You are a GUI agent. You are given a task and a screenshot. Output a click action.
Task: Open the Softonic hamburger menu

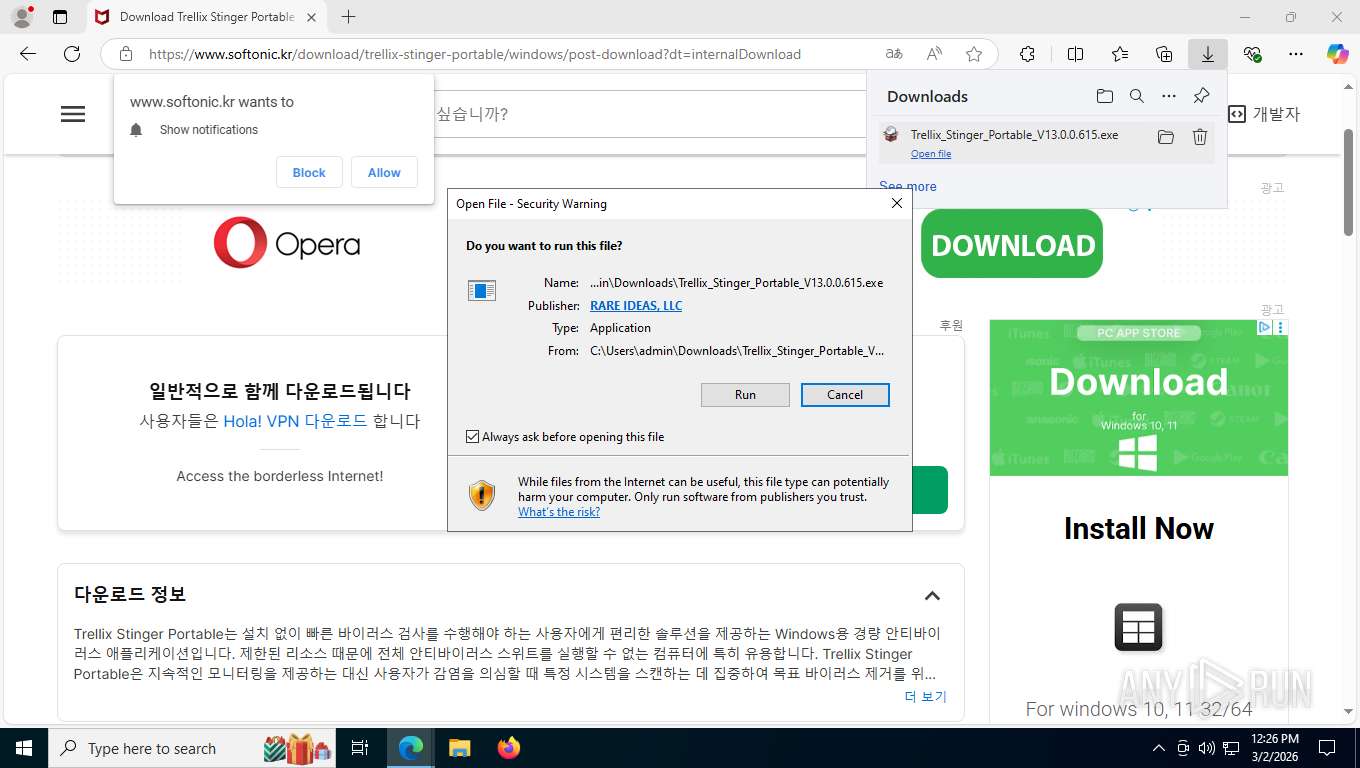pyautogui.click(x=73, y=114)
